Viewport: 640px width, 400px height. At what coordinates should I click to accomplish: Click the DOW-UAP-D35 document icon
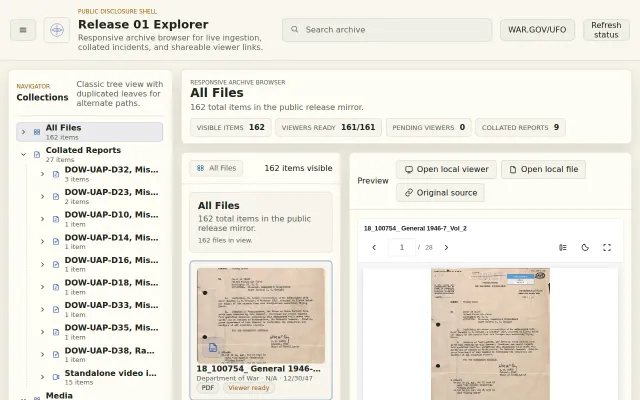tap(56, 332)
